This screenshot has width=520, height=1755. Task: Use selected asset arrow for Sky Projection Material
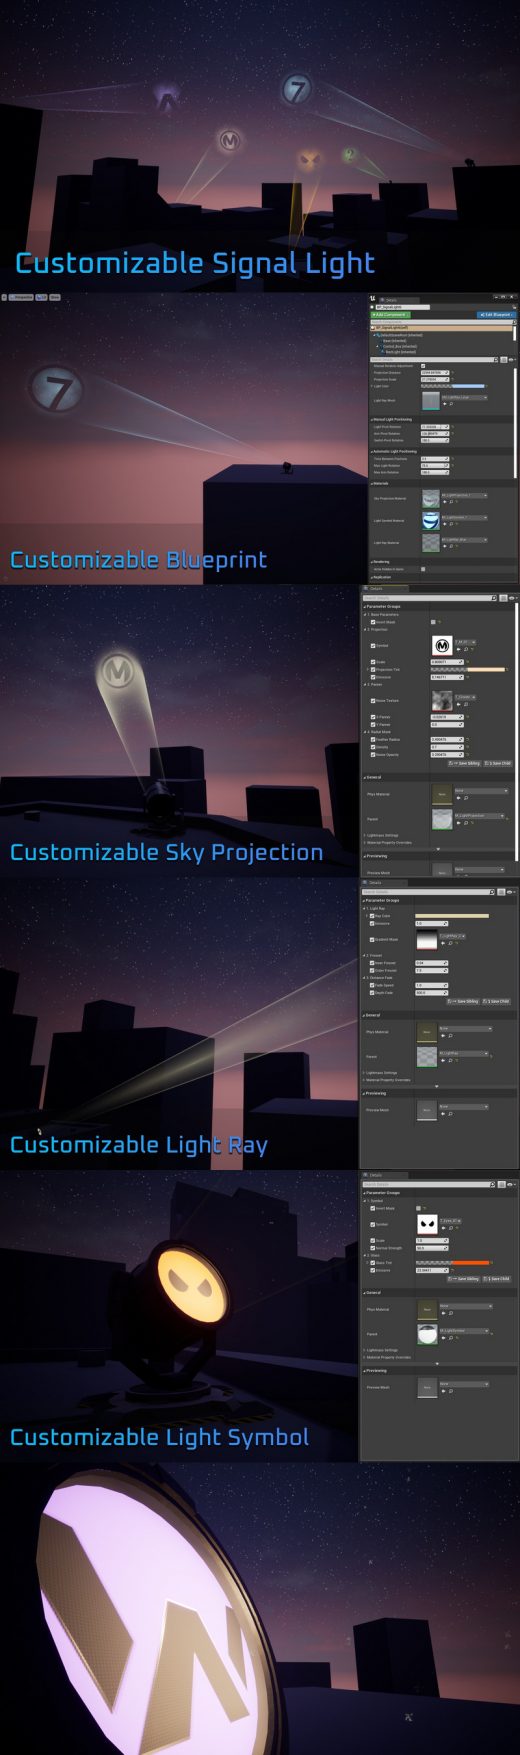pos(445,502)
